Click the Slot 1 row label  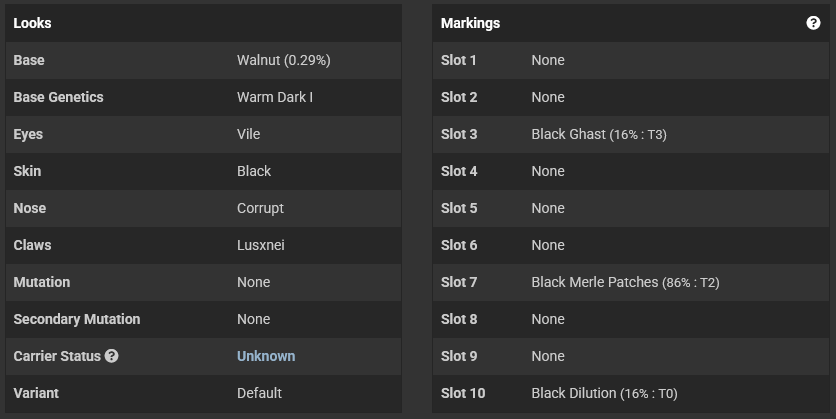pos(459,60)
